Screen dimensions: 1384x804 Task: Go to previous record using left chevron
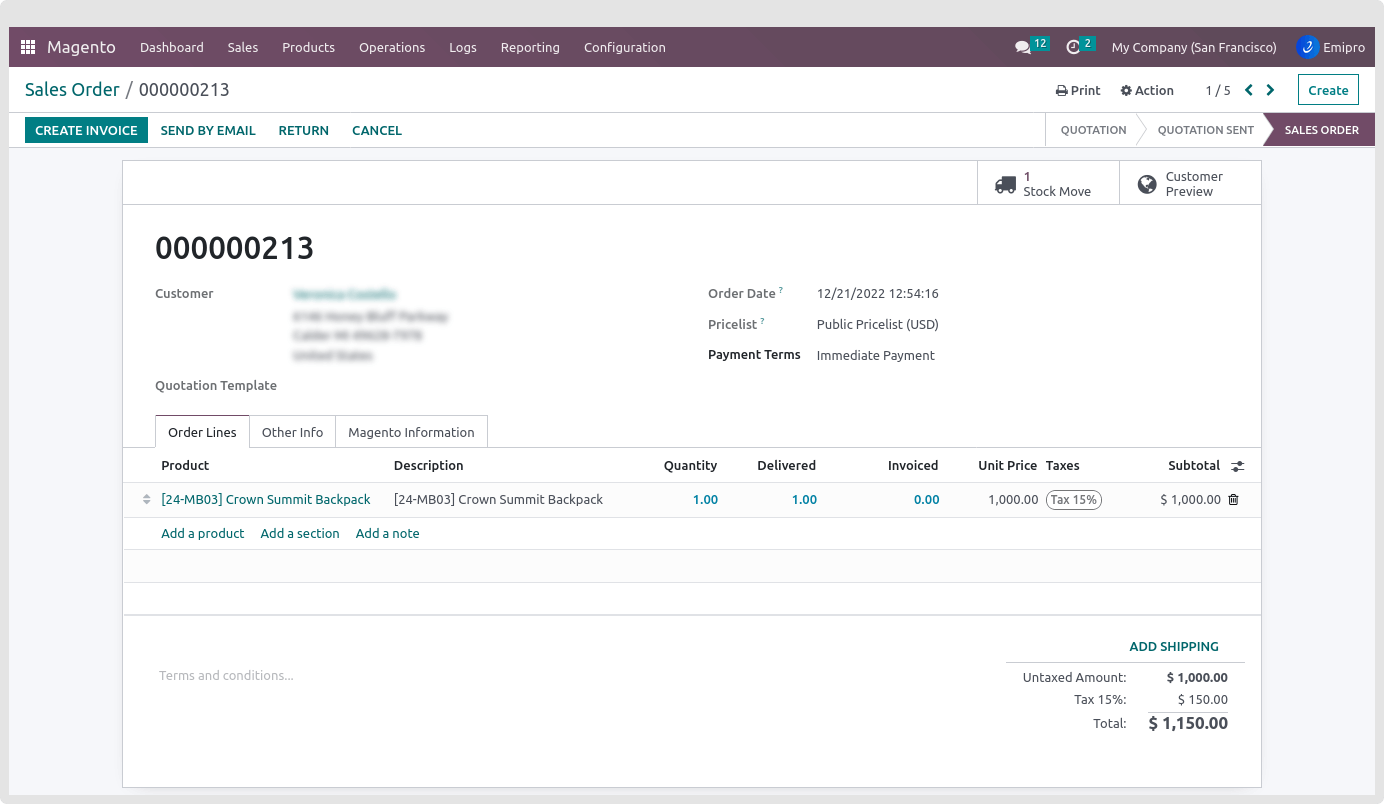tap(1249, 90)
